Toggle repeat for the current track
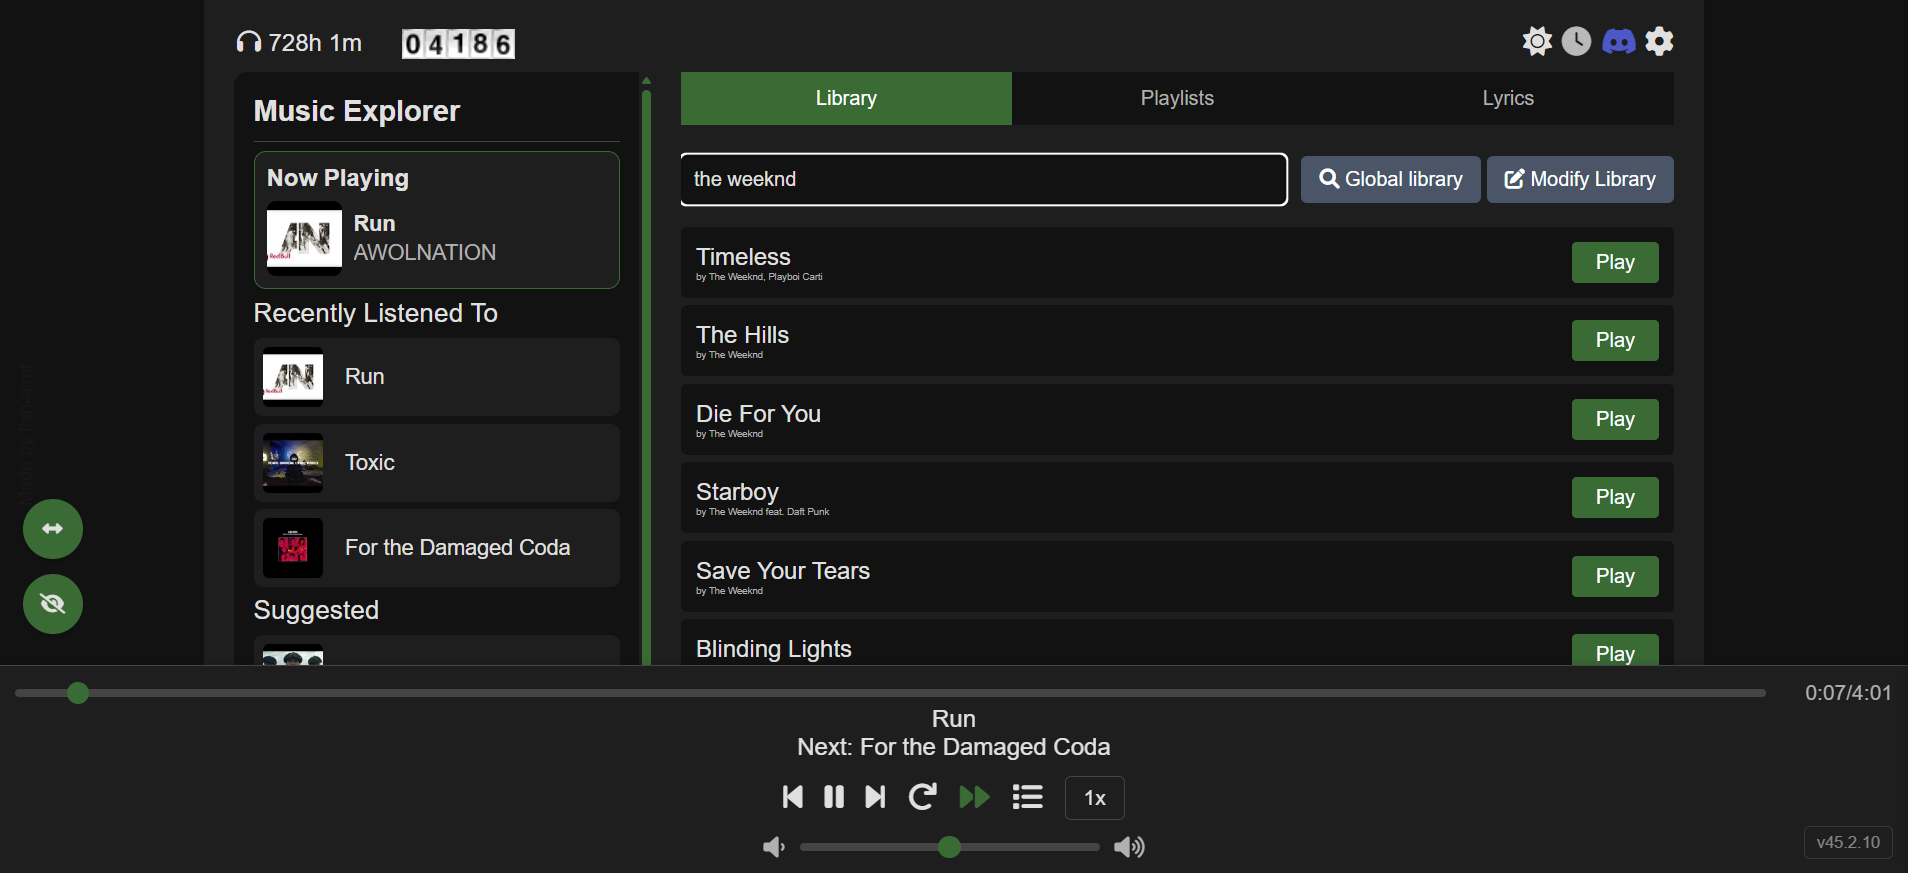This screenshot has width=1908, height=873. tap(922, 797)
